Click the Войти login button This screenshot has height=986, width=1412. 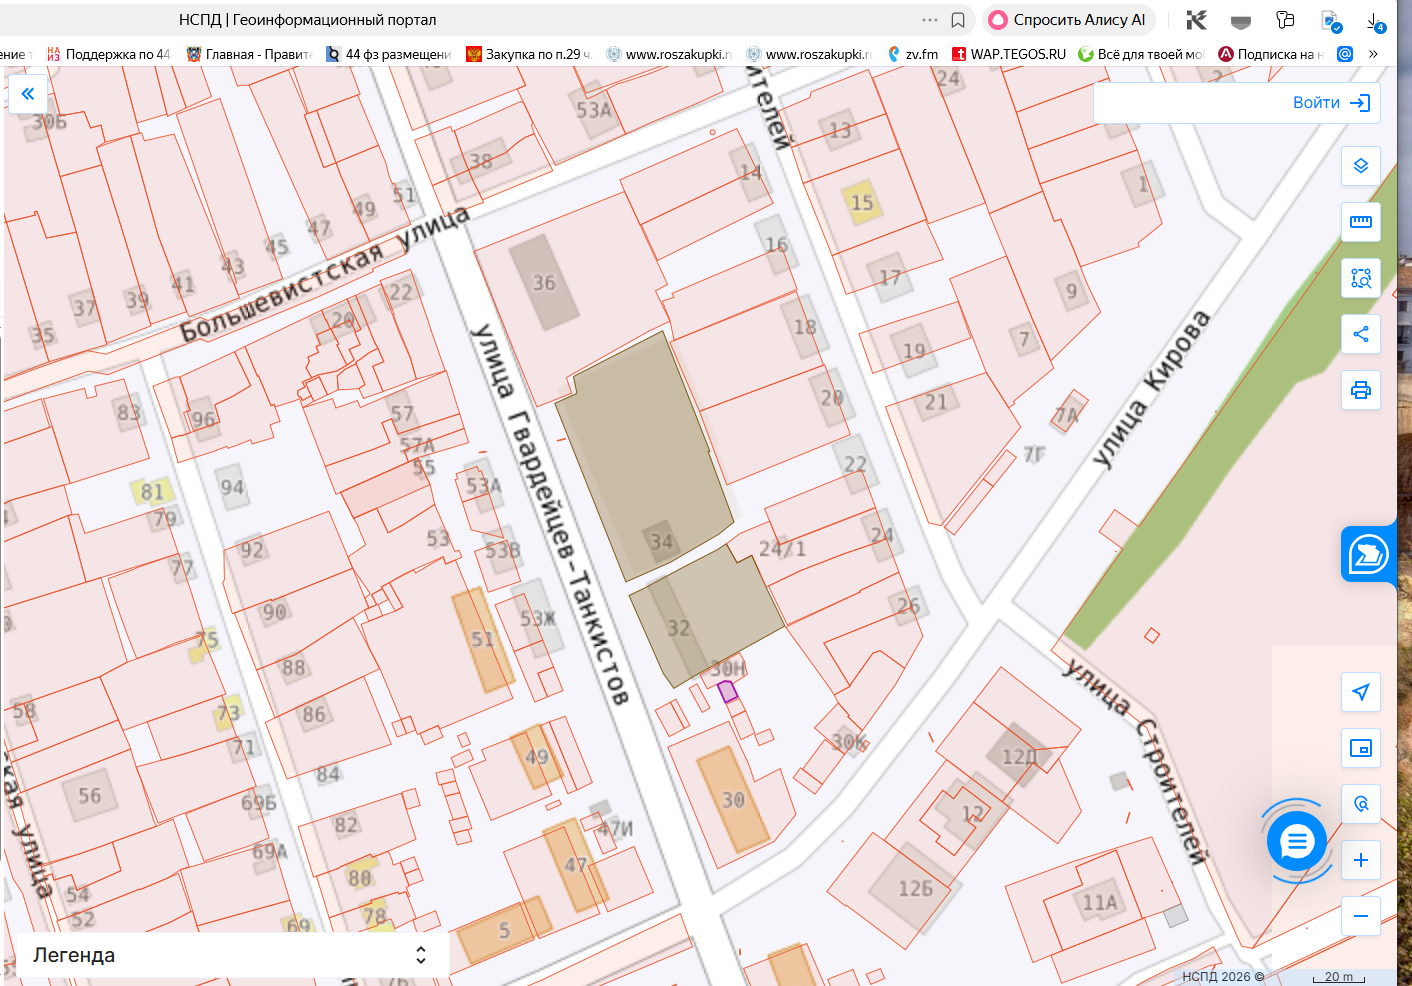click(1331, 103)
